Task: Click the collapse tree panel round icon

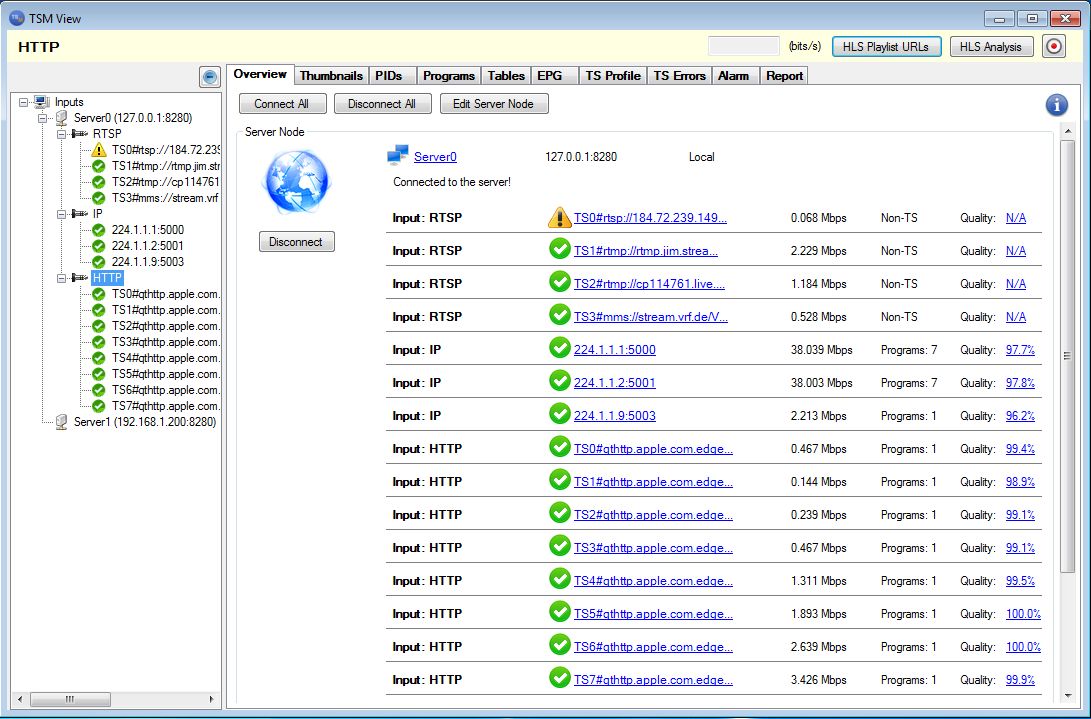Action: [x=209, y=77]
